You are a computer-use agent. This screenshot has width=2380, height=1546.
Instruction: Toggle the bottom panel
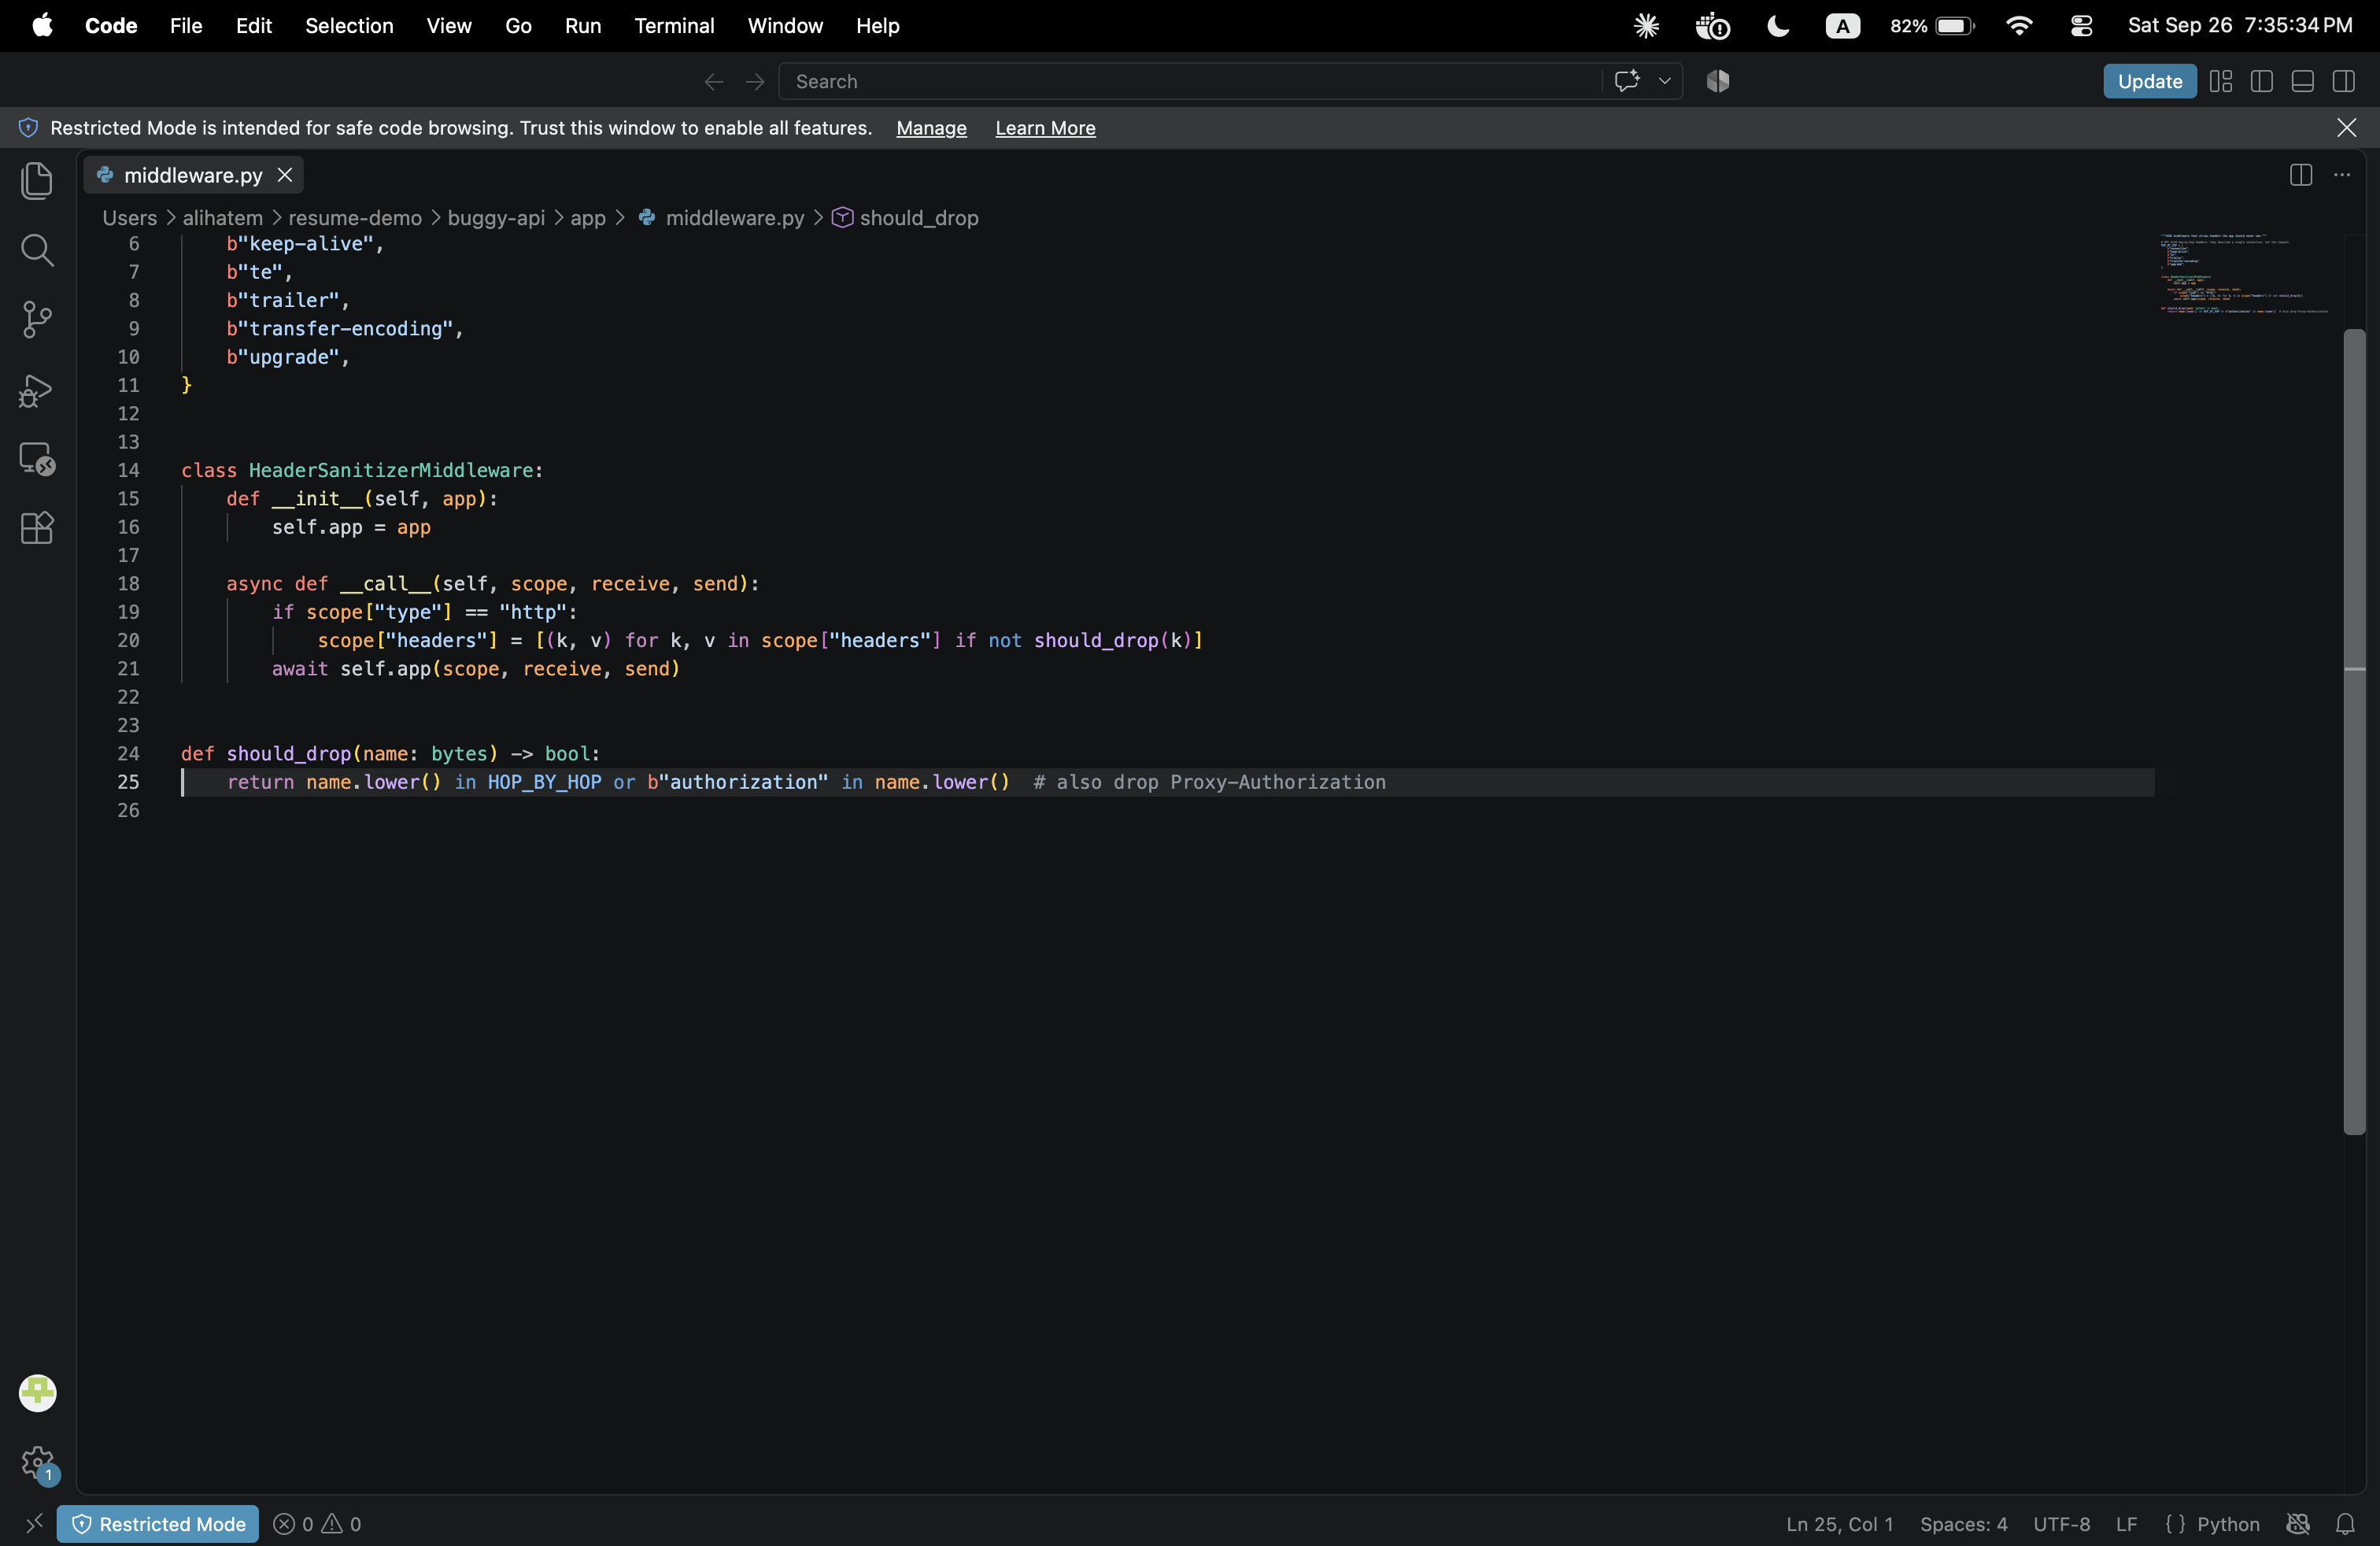coord(2303,81)
